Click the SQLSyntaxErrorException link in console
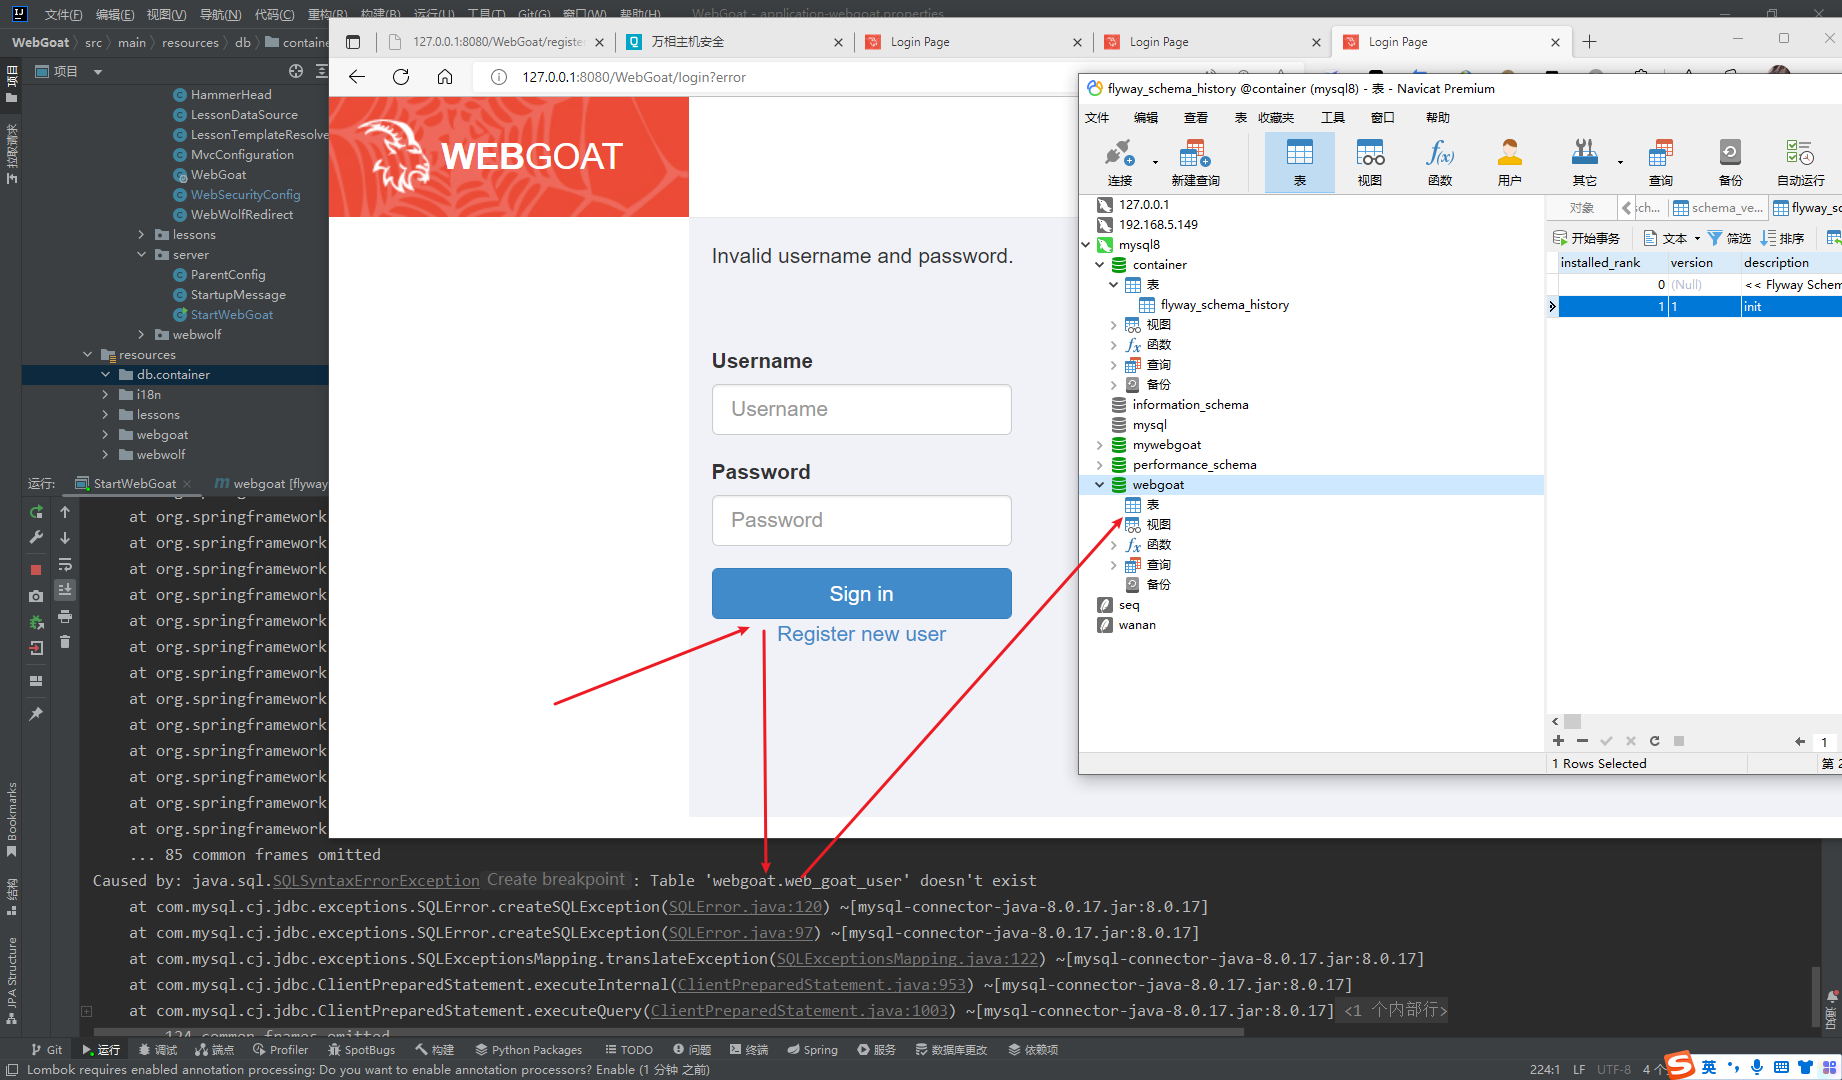 coord(376,881)
